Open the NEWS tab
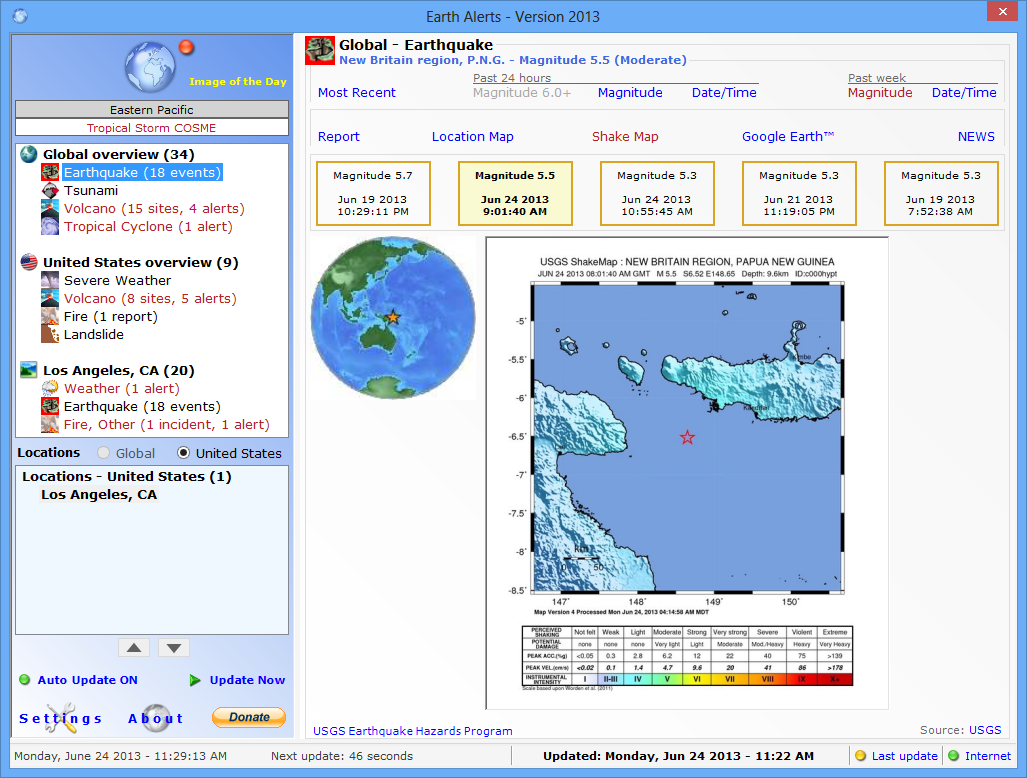 click(x=976, y=136)
